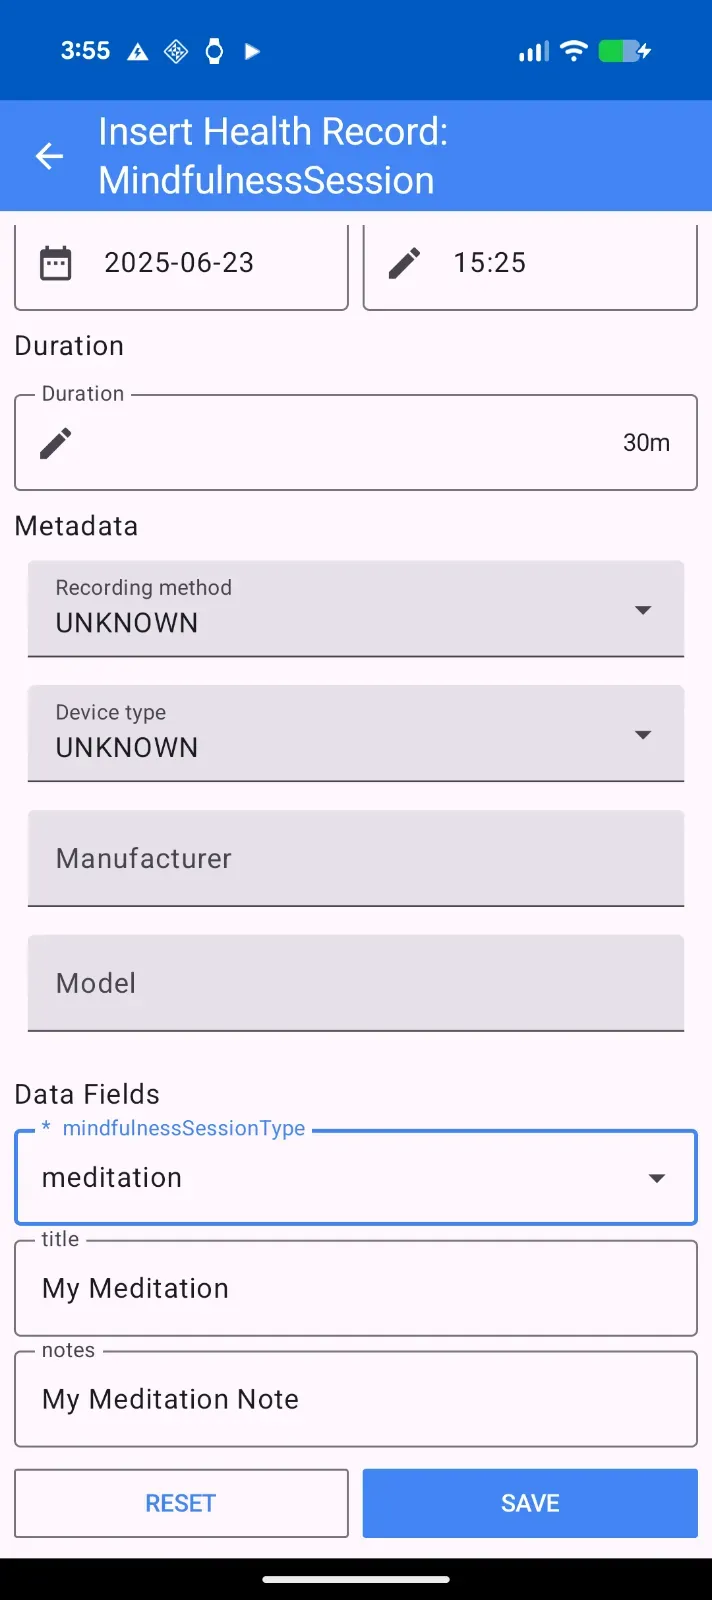This screenshot has height=1600, width=712.
Task: Tap the warning triangle status icon
Action: click(x=138, y=52)
